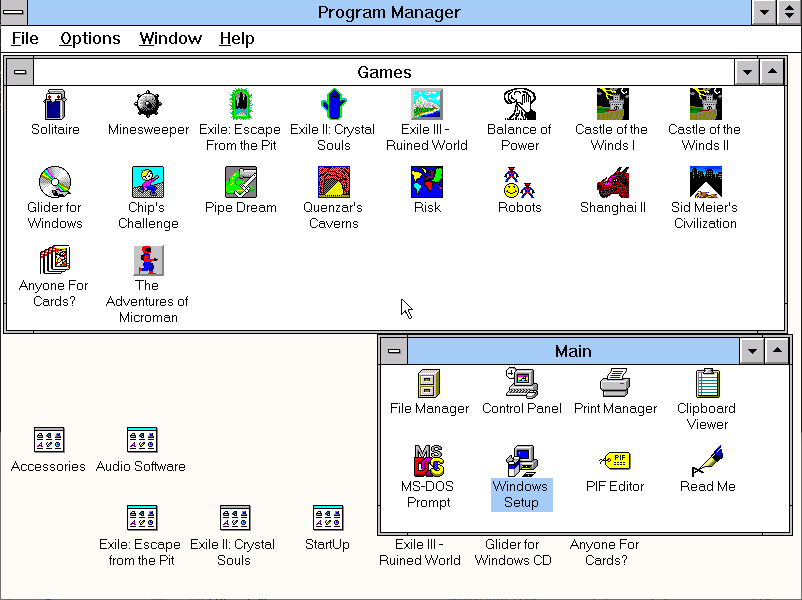
Task: Open the Window menu
Action: 170,38
